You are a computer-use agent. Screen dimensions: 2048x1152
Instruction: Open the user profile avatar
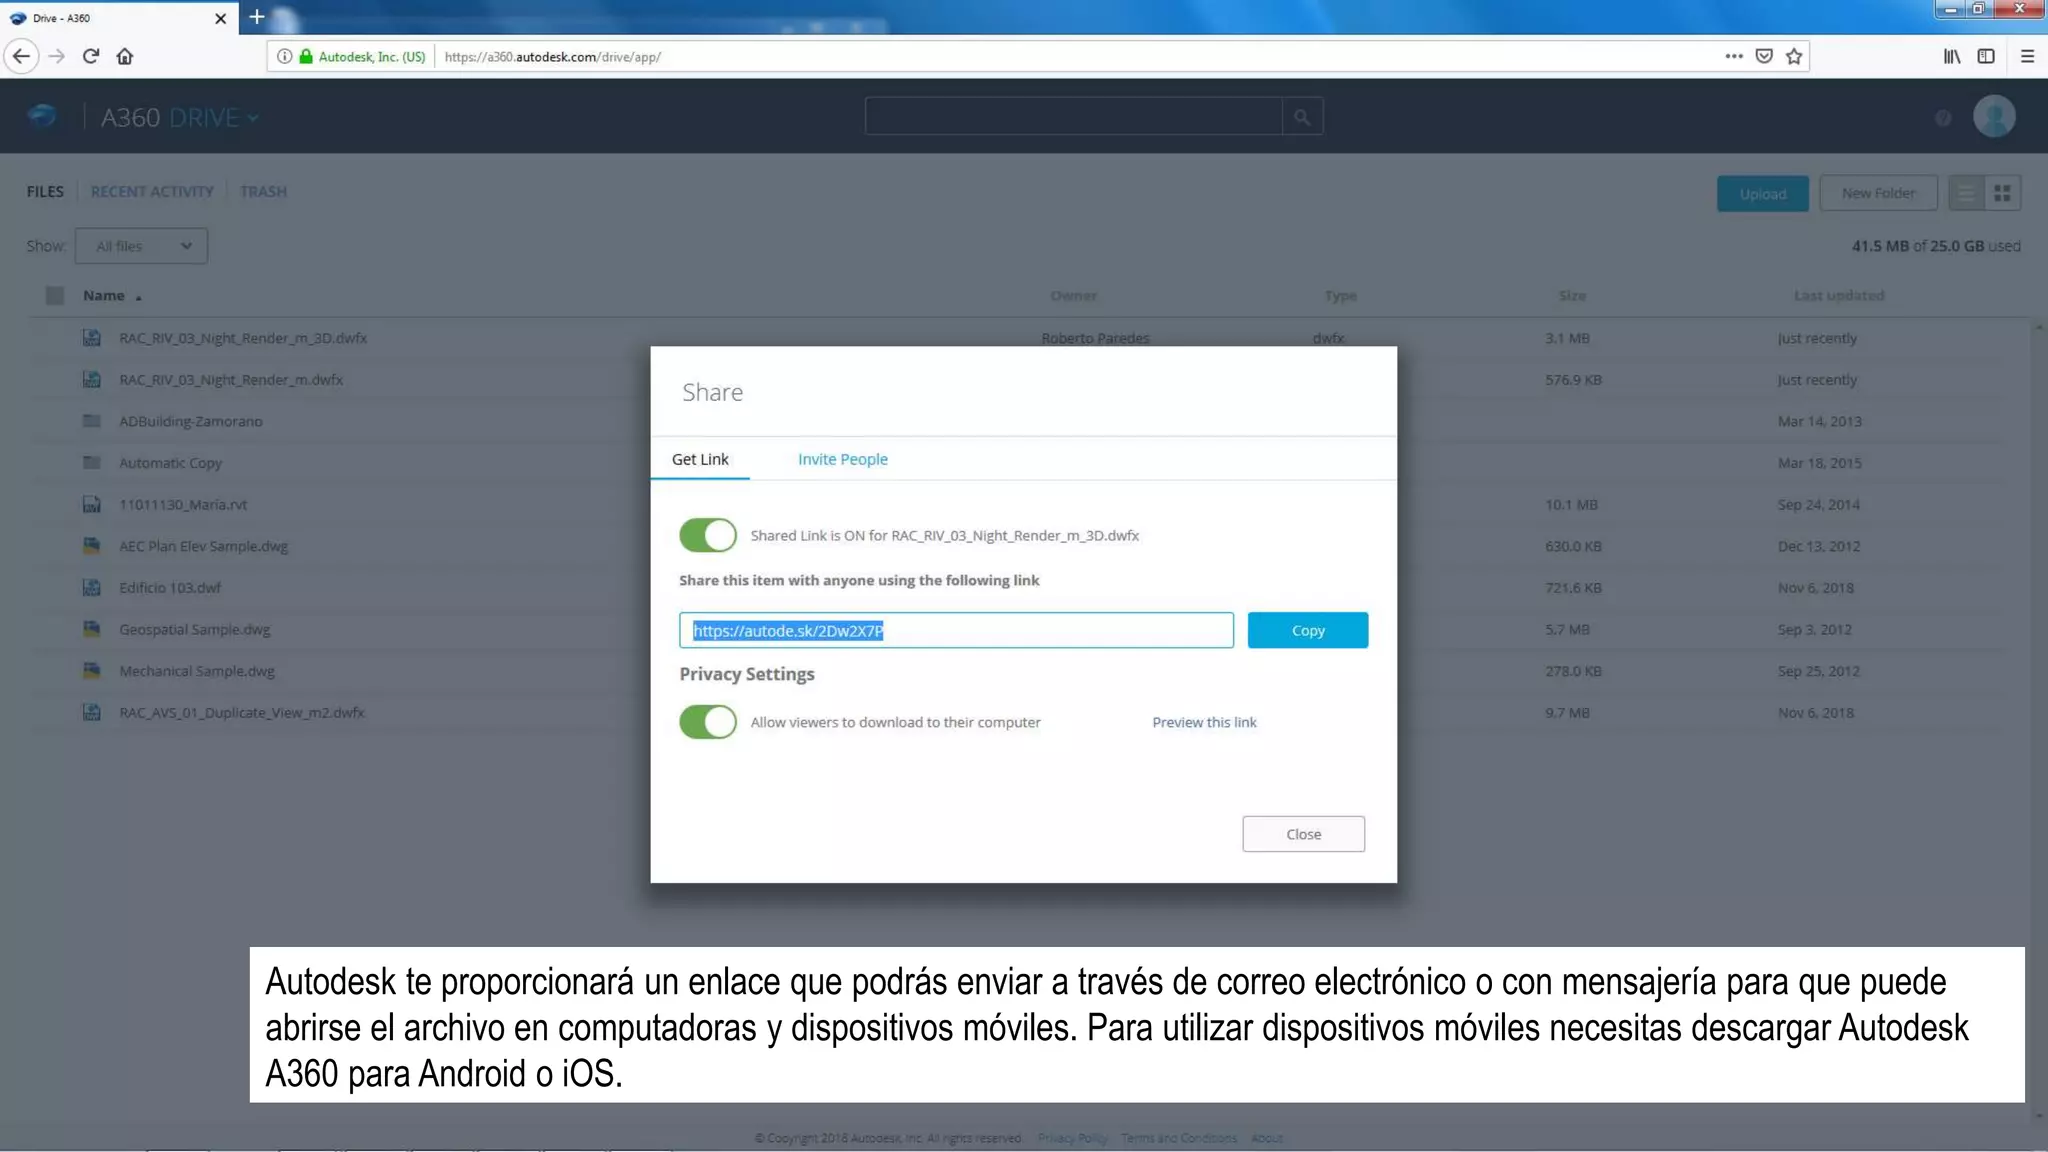pos(1994,117)
